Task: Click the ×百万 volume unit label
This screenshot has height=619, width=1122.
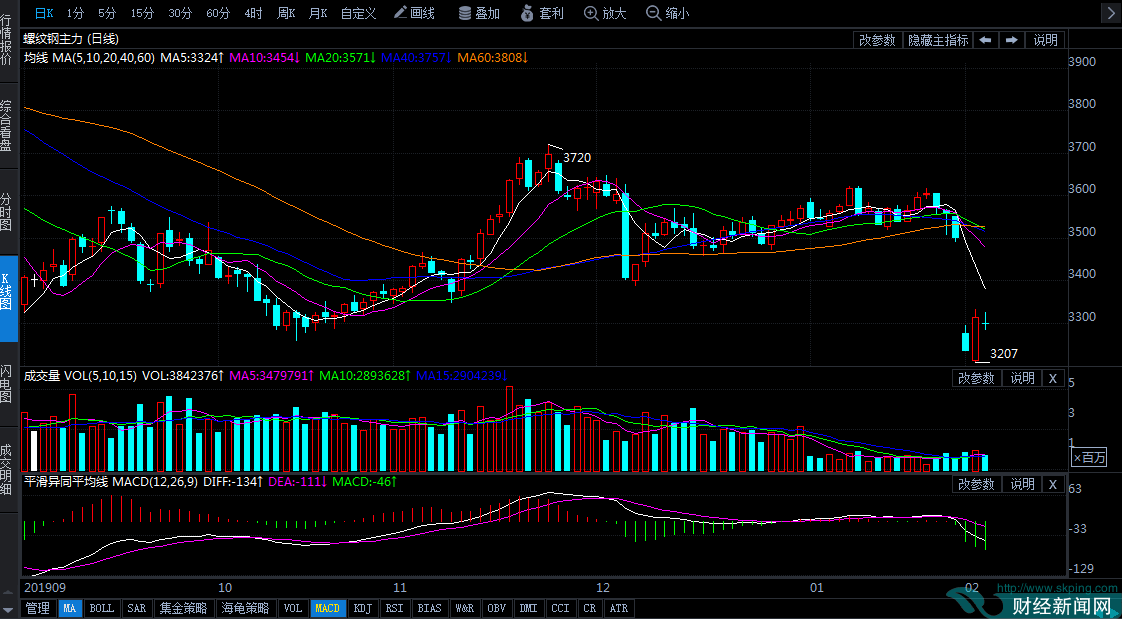Action: point(1088,457)
